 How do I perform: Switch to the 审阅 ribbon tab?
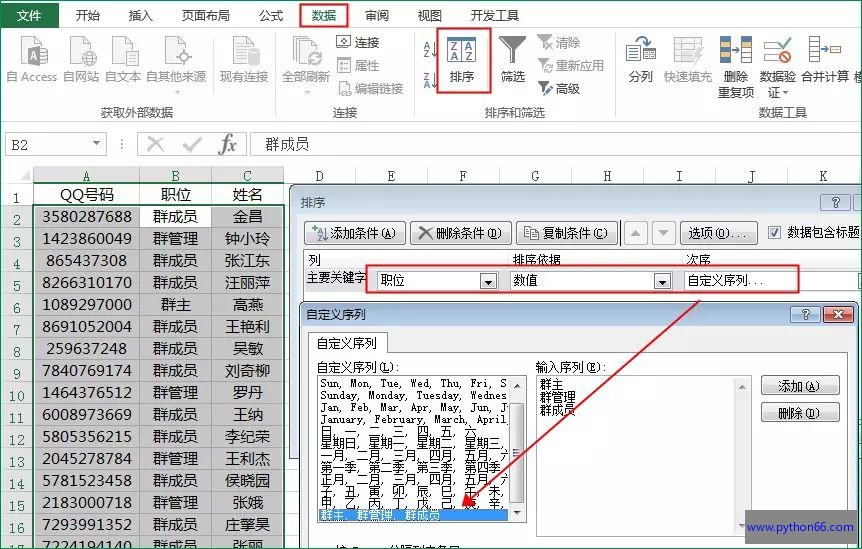(377, 15)
